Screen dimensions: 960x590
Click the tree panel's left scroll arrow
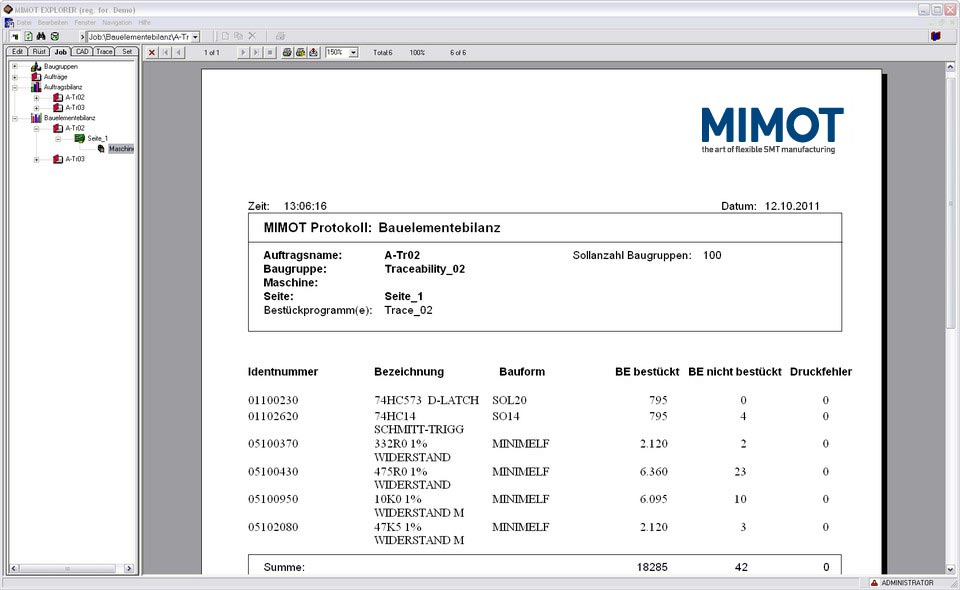pyautogui.click(x=13, y=569)
